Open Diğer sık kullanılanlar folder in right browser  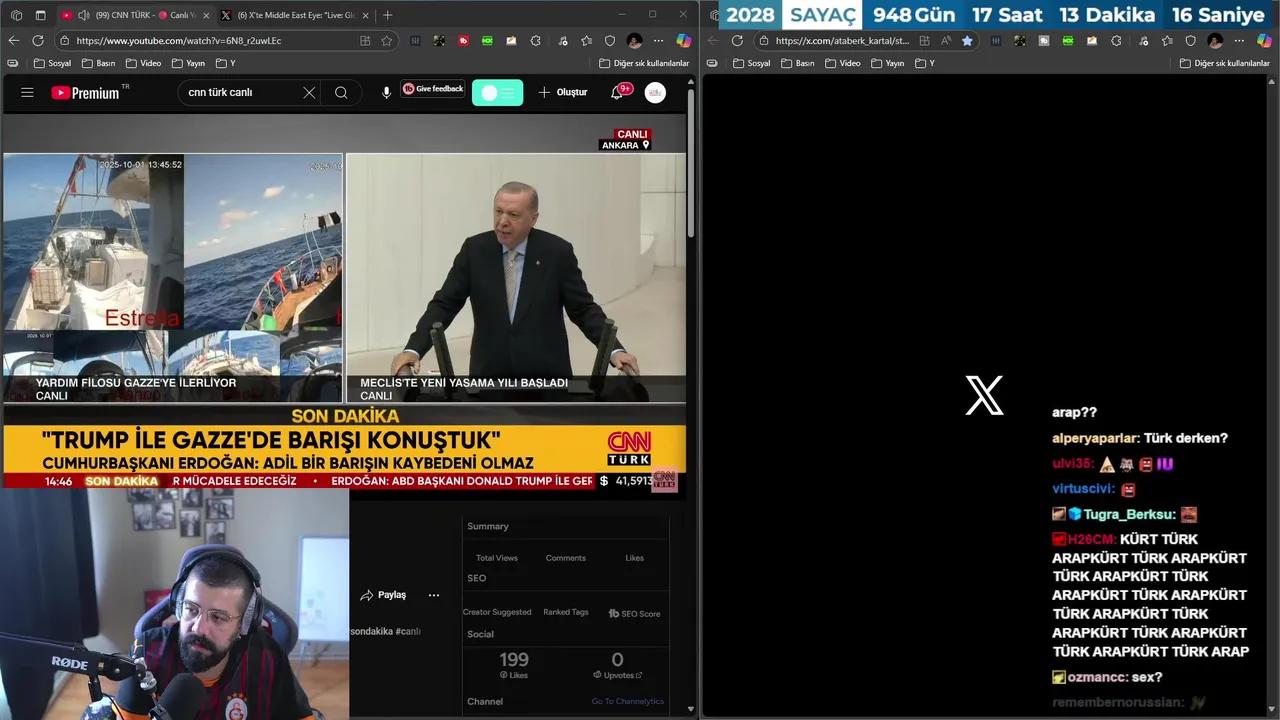[1225, 63]
